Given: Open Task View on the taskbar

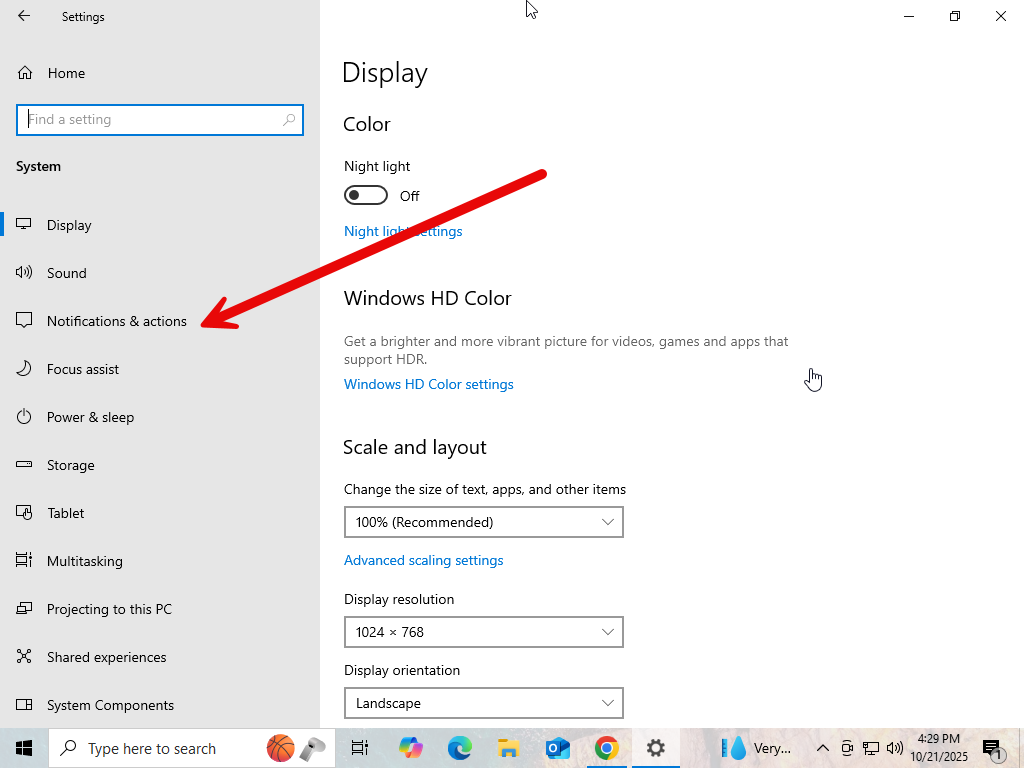Looking at the screenshot, I should click(360, 748).
